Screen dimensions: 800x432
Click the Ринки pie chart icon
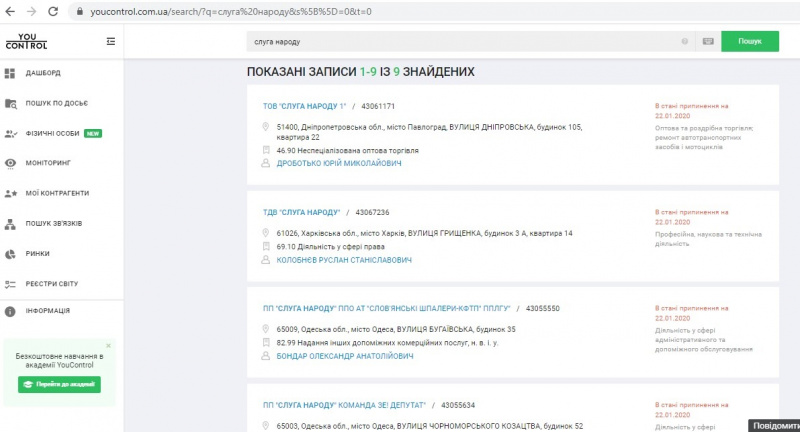[10, 254]
